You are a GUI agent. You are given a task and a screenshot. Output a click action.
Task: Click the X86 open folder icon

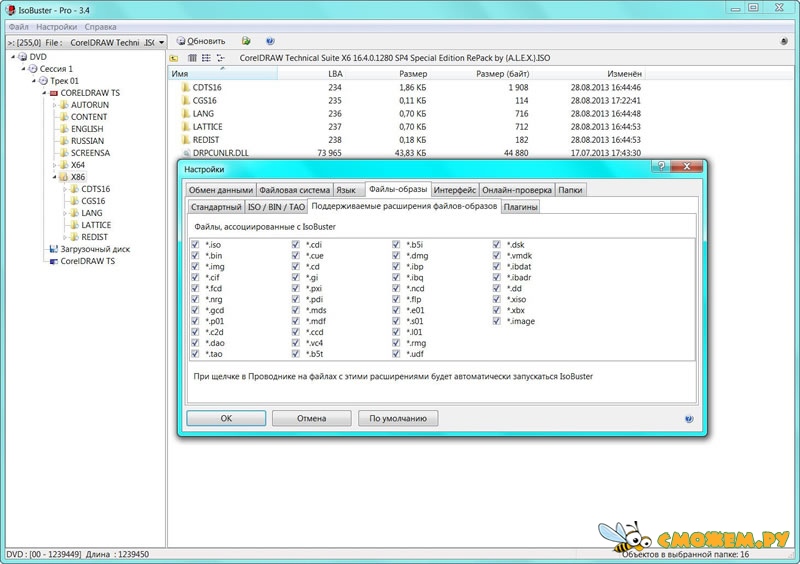click(x=64, y=177)
